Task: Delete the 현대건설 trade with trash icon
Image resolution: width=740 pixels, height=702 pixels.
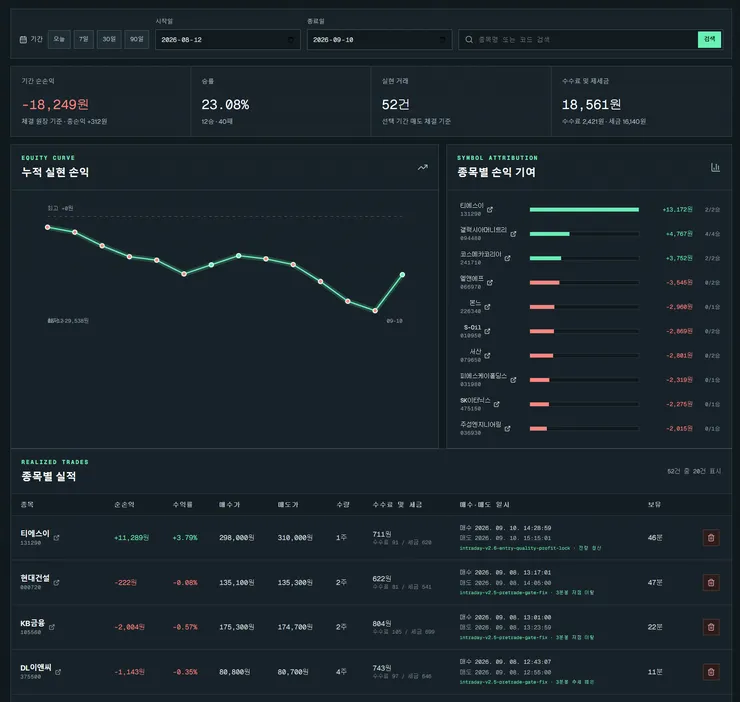Action: click(711, 583)
